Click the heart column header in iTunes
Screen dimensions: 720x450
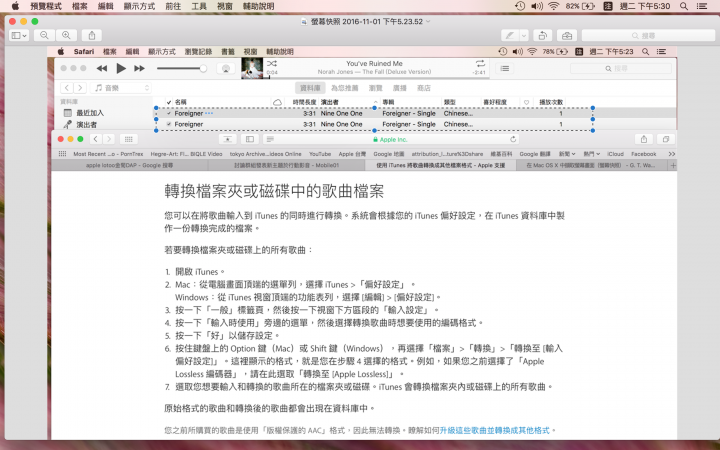click(526, 102)
